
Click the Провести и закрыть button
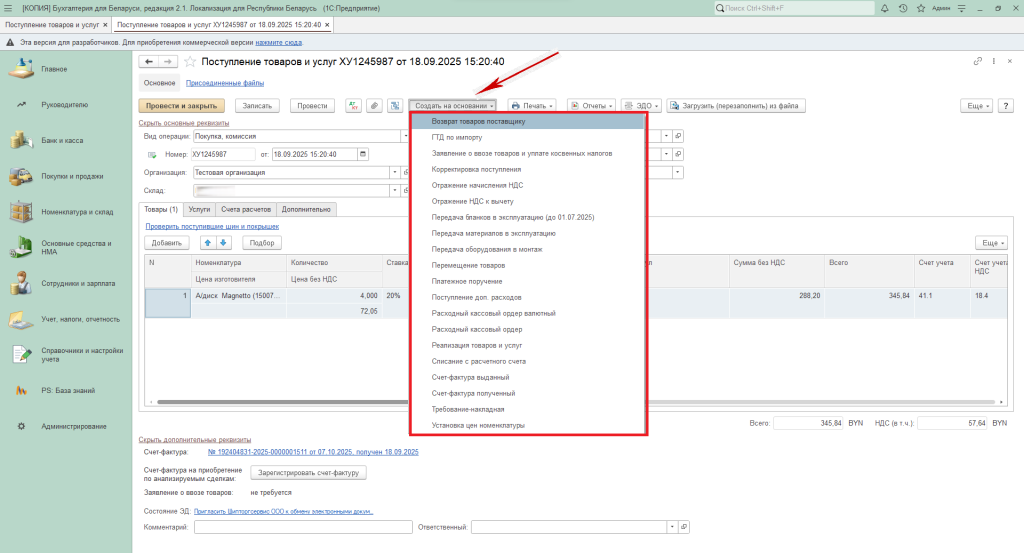tap(181, 105)
